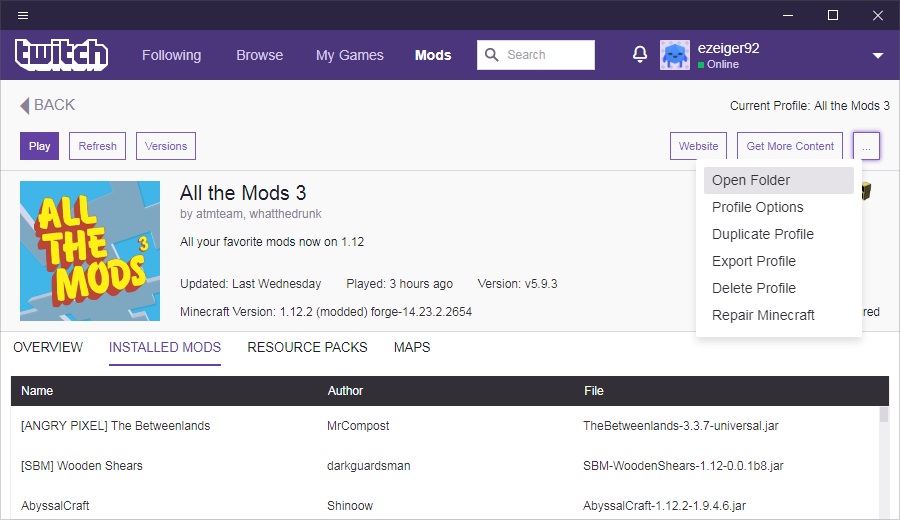The image size is (900, 520).
Task: Select [ANGRY PIXEL] The Betweenlands row
Action: [x=445, y=426]
